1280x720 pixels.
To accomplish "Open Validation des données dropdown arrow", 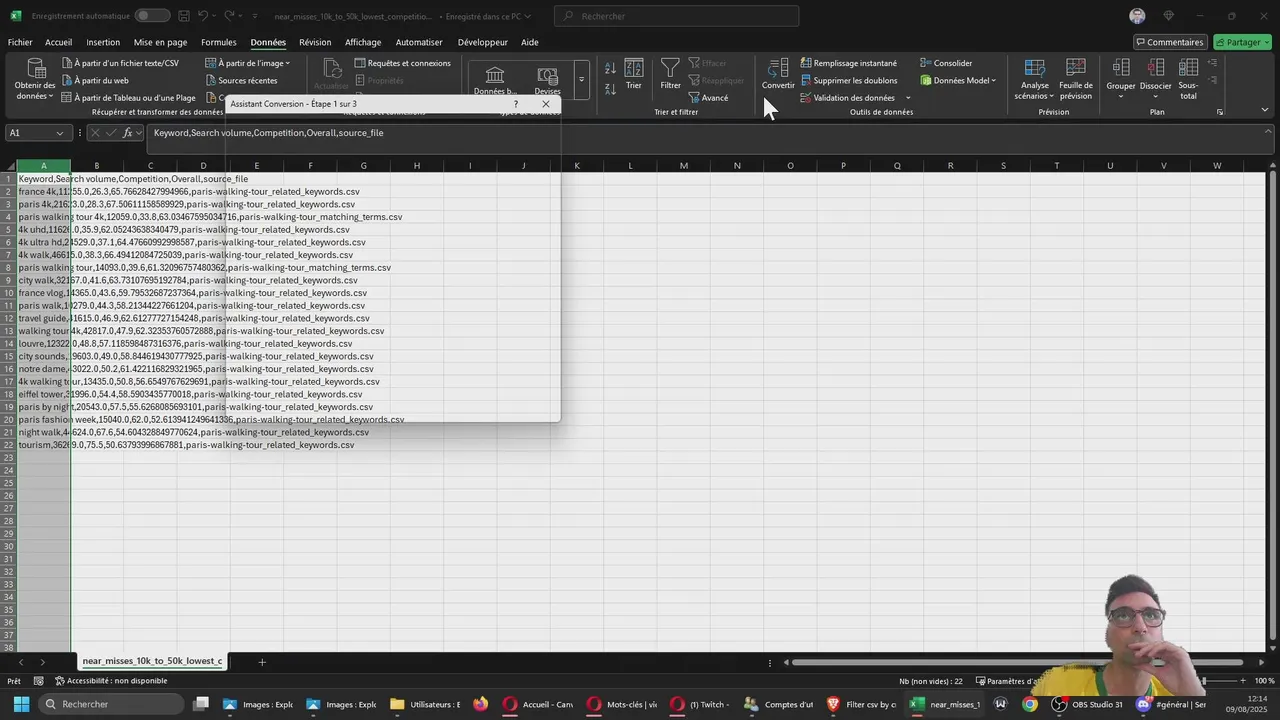I will click(x=908, y=98).
